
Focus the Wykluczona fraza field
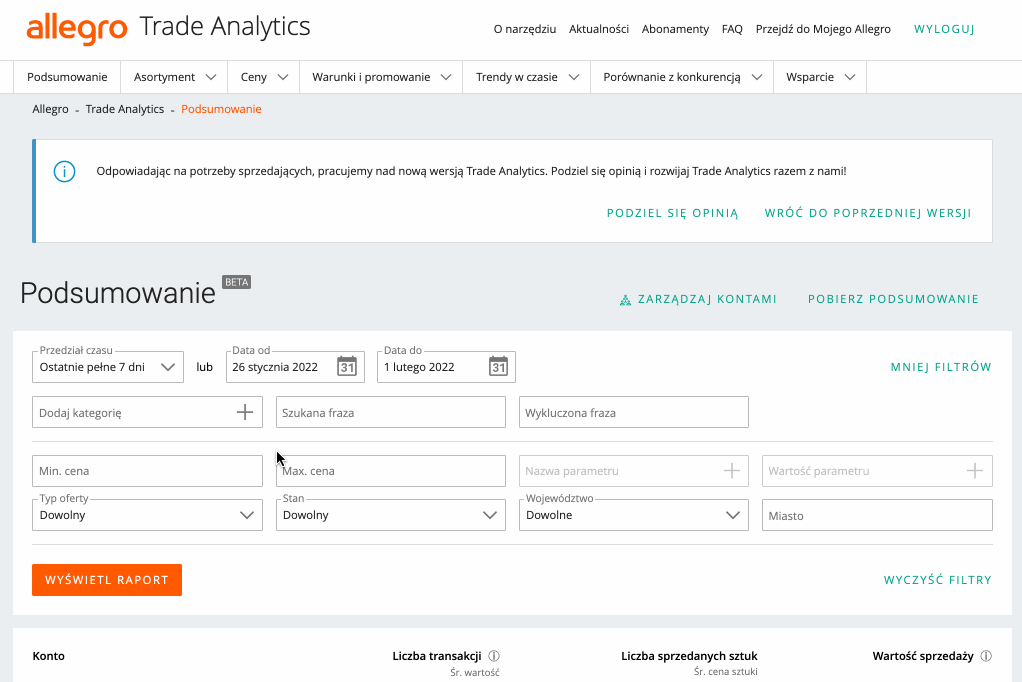[634, 412]
